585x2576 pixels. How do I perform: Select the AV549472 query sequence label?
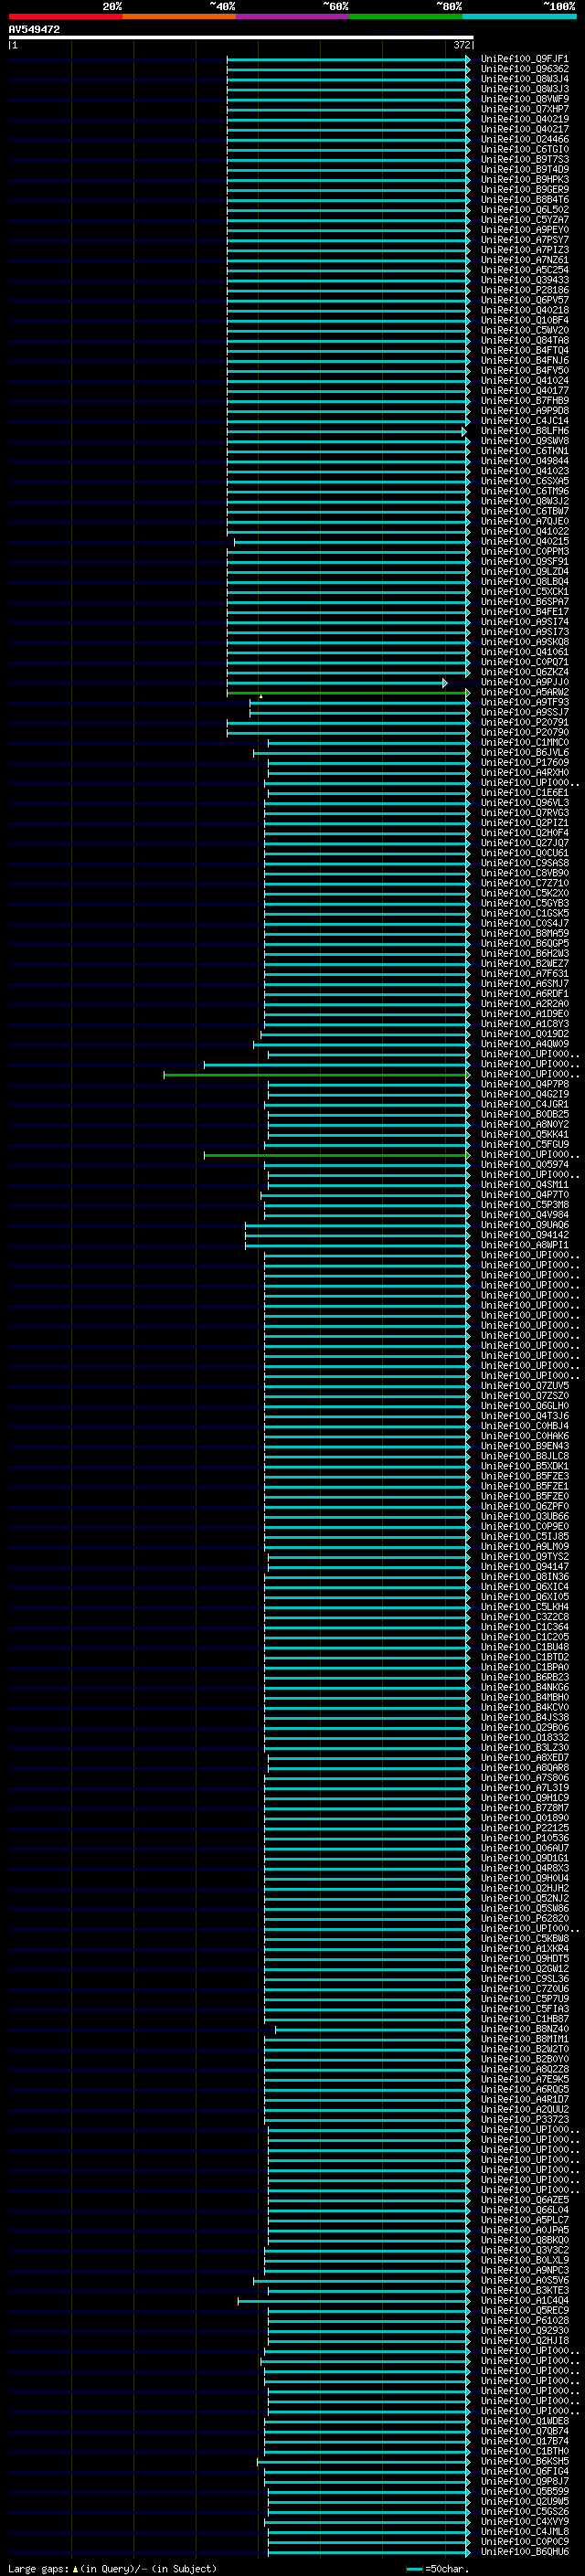(34, 29)
